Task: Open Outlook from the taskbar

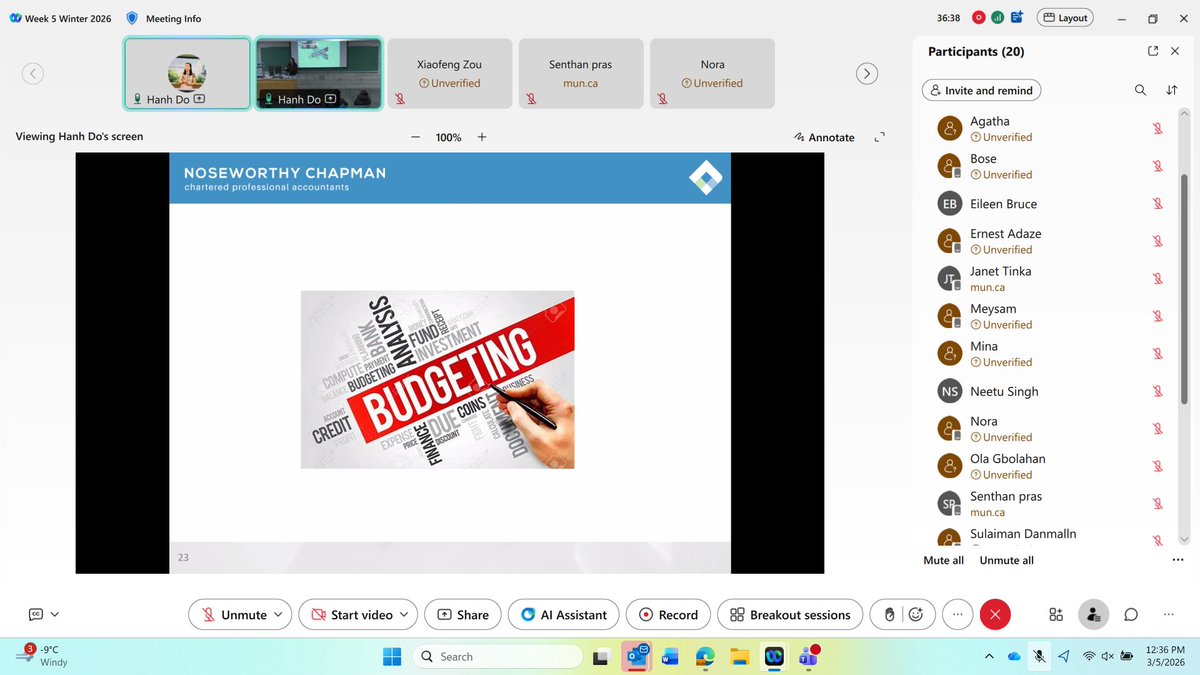Action: (x=637, y=656)
